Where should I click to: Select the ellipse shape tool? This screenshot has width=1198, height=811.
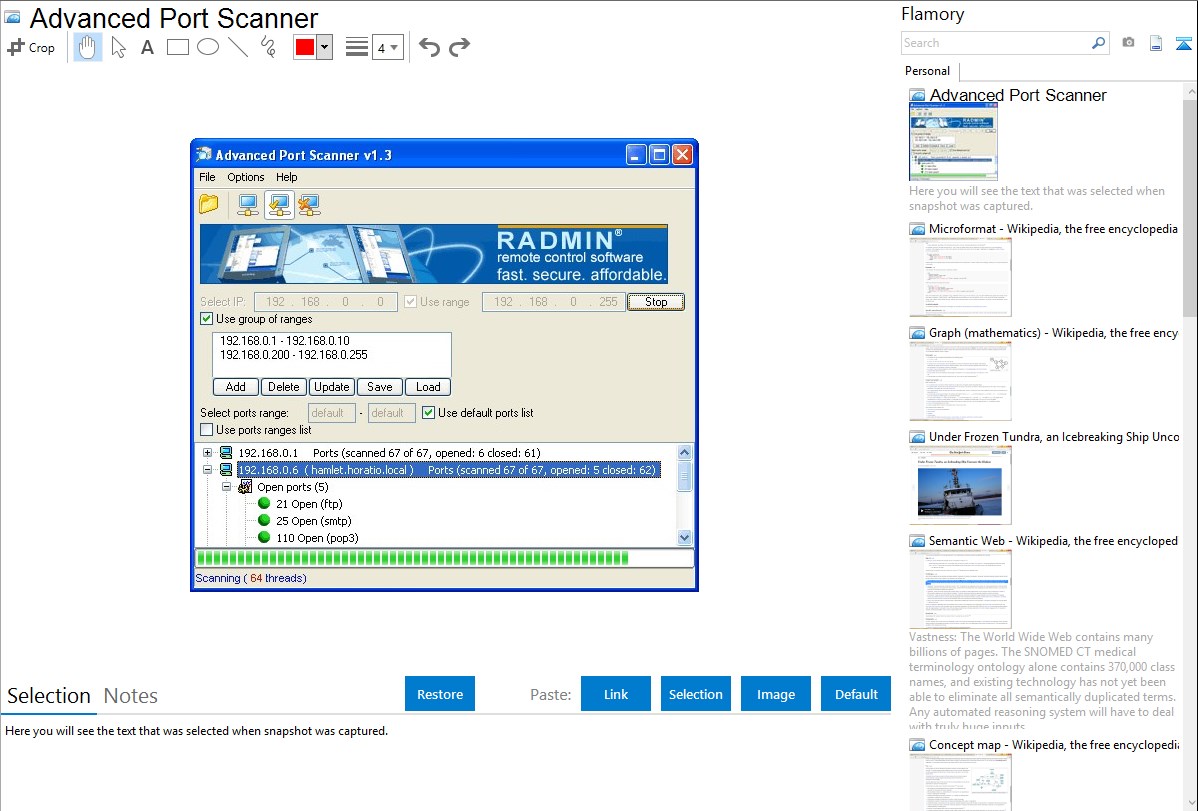click(x=208, y=47)
